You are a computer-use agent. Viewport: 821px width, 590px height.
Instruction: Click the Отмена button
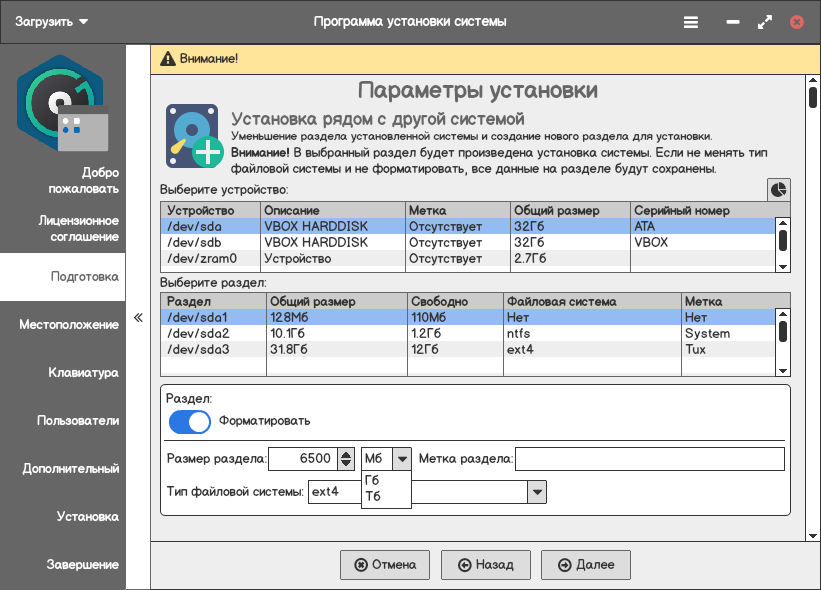(x=385, y=565)
